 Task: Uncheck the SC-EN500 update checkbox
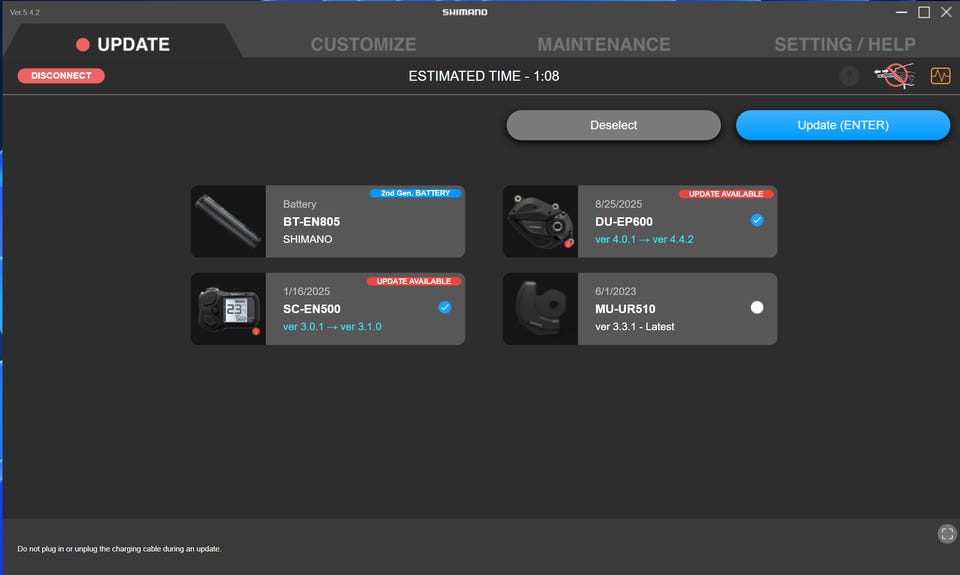[444, 307]
